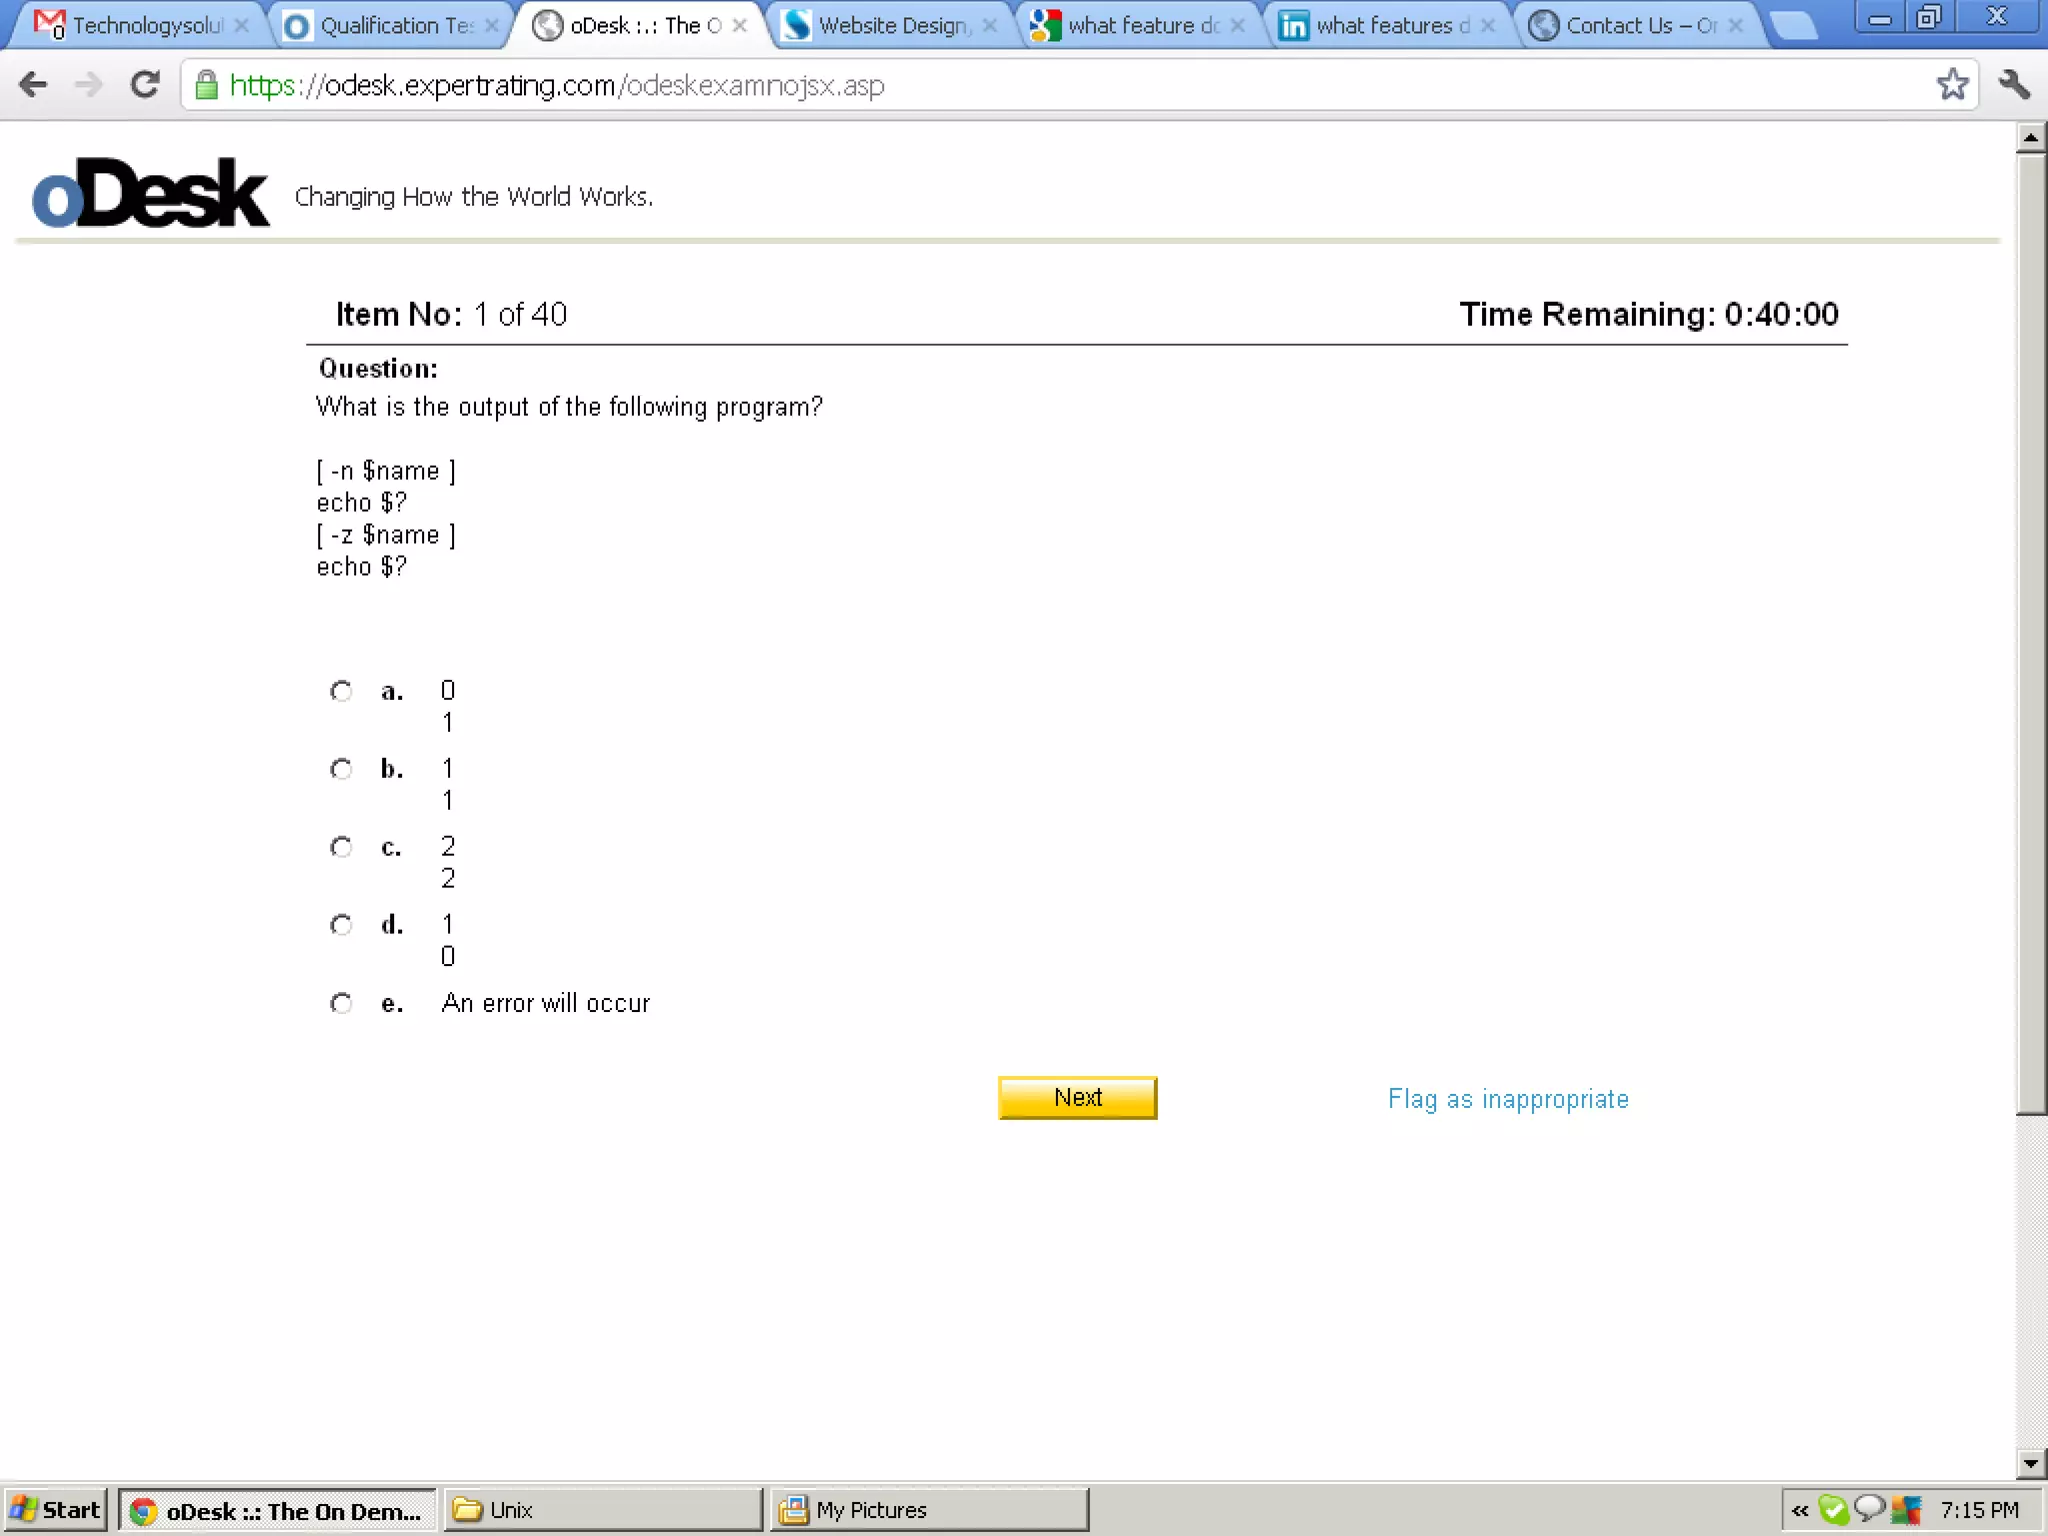
Task: Open the Chrome wrench settings menu
Action: (x=2014, y=84)
